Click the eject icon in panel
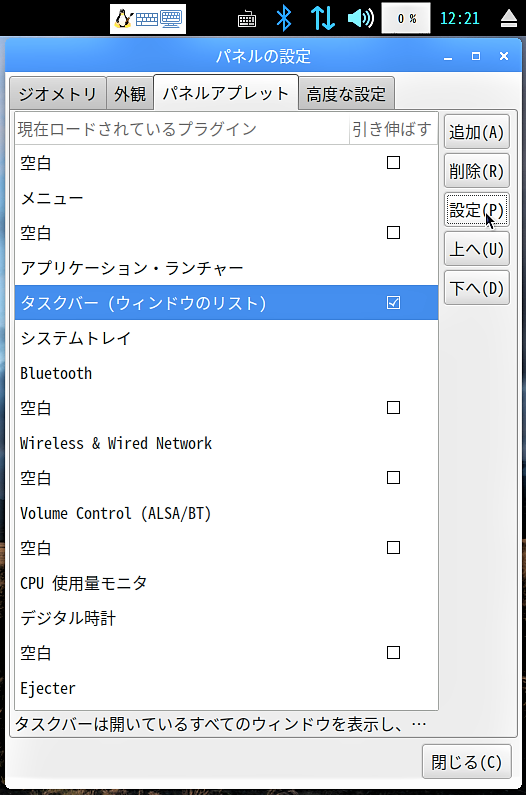 [x=509, y=19]
